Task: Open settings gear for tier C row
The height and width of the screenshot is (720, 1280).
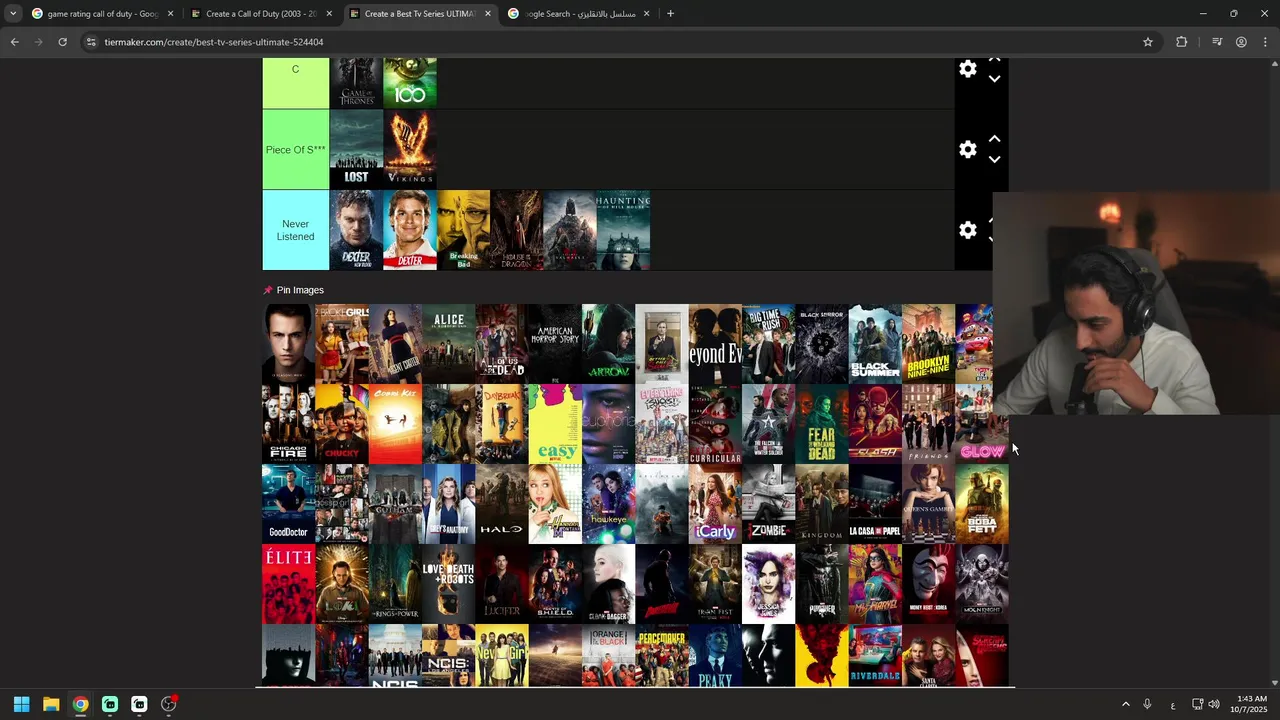Action: [967, 69]
